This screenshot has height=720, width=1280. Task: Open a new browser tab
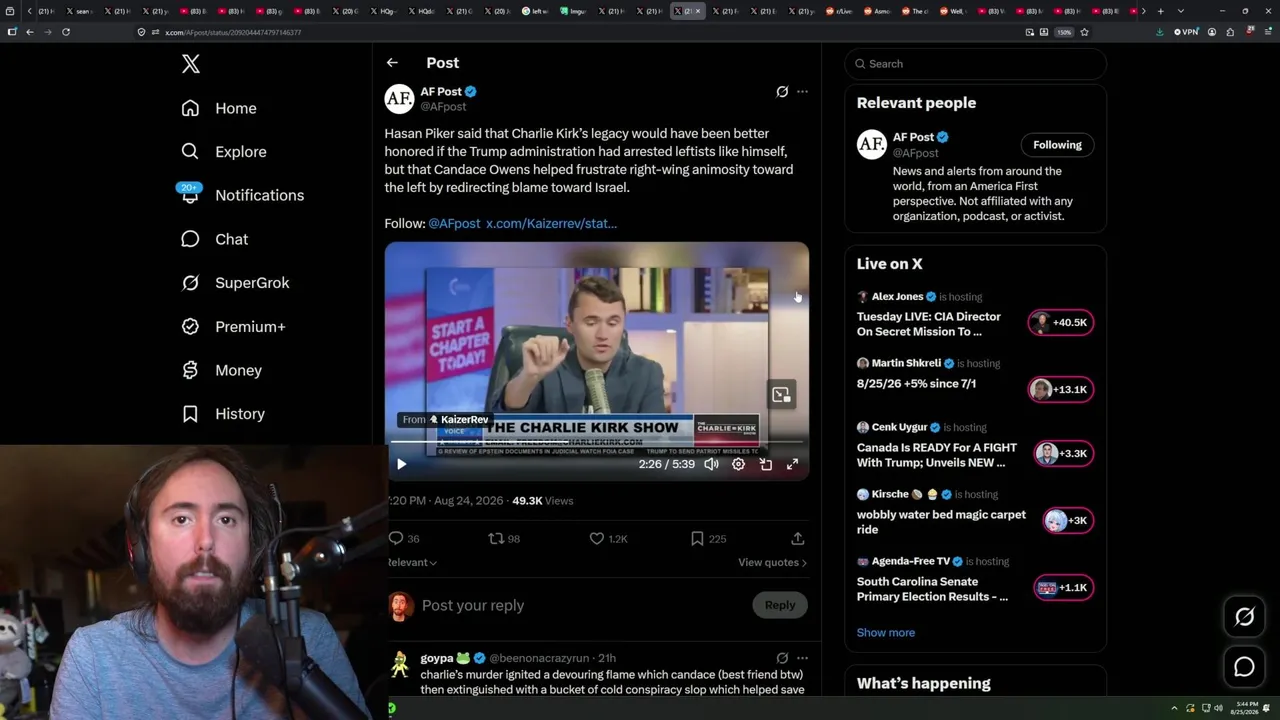click(1160, 11)
